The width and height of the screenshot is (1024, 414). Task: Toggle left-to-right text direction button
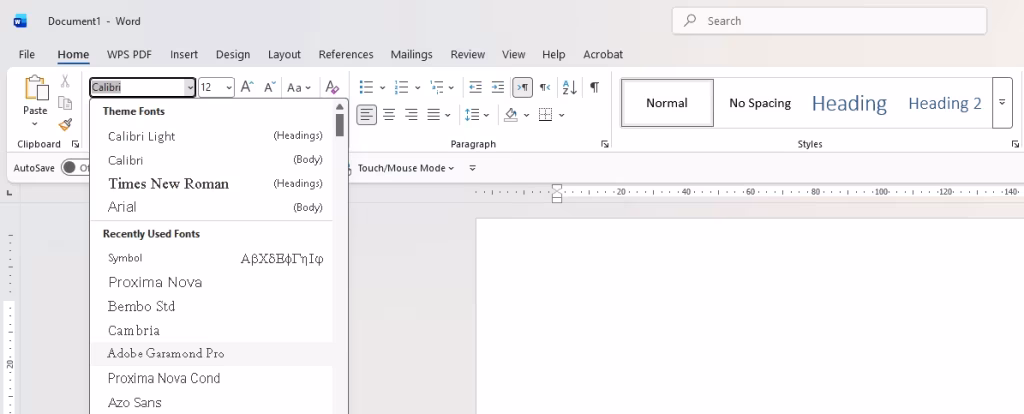[522, 87]
